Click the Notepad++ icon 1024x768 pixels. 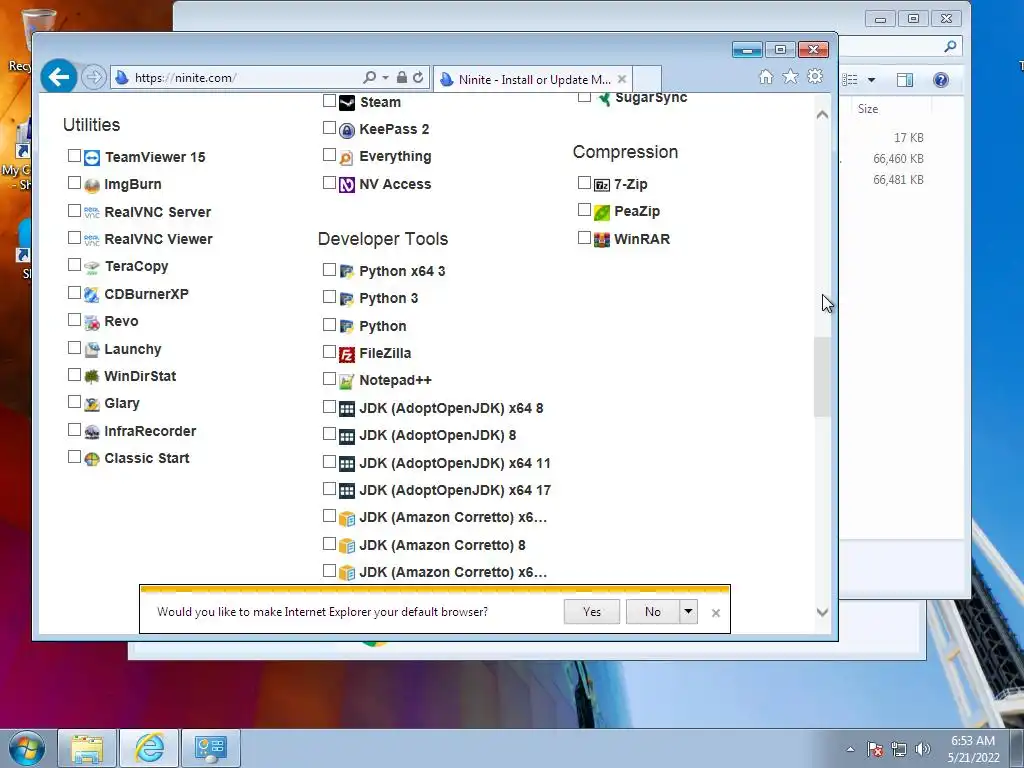[x=347, y=381]
